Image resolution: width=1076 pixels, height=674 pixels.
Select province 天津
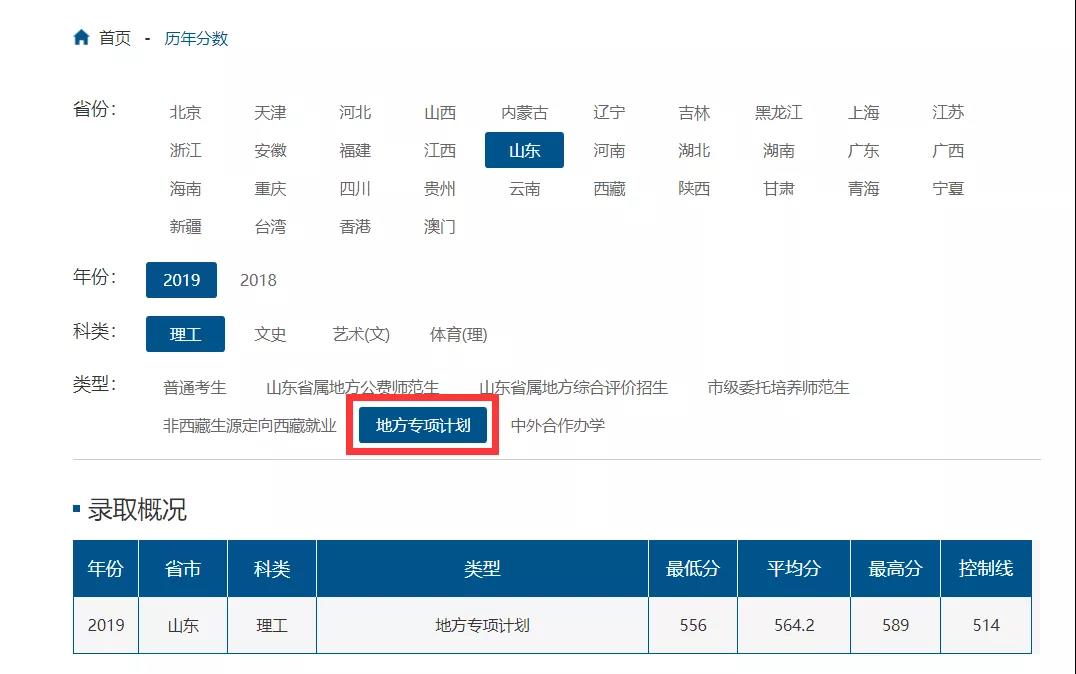tap(270, 113)
